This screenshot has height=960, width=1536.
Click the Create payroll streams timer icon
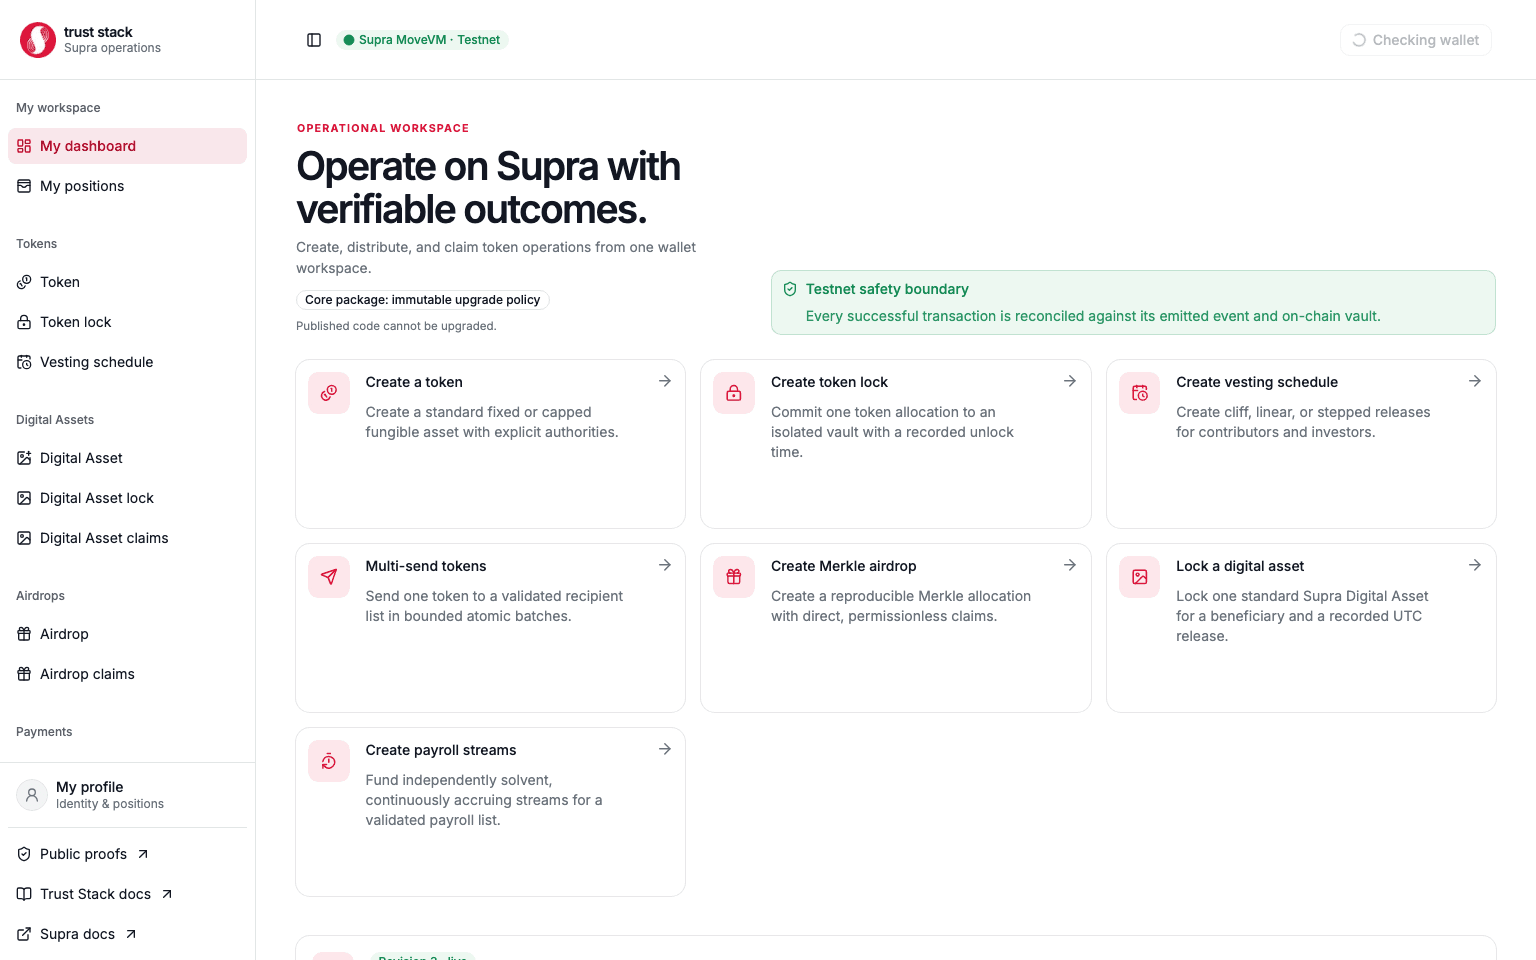coord(329,761)
